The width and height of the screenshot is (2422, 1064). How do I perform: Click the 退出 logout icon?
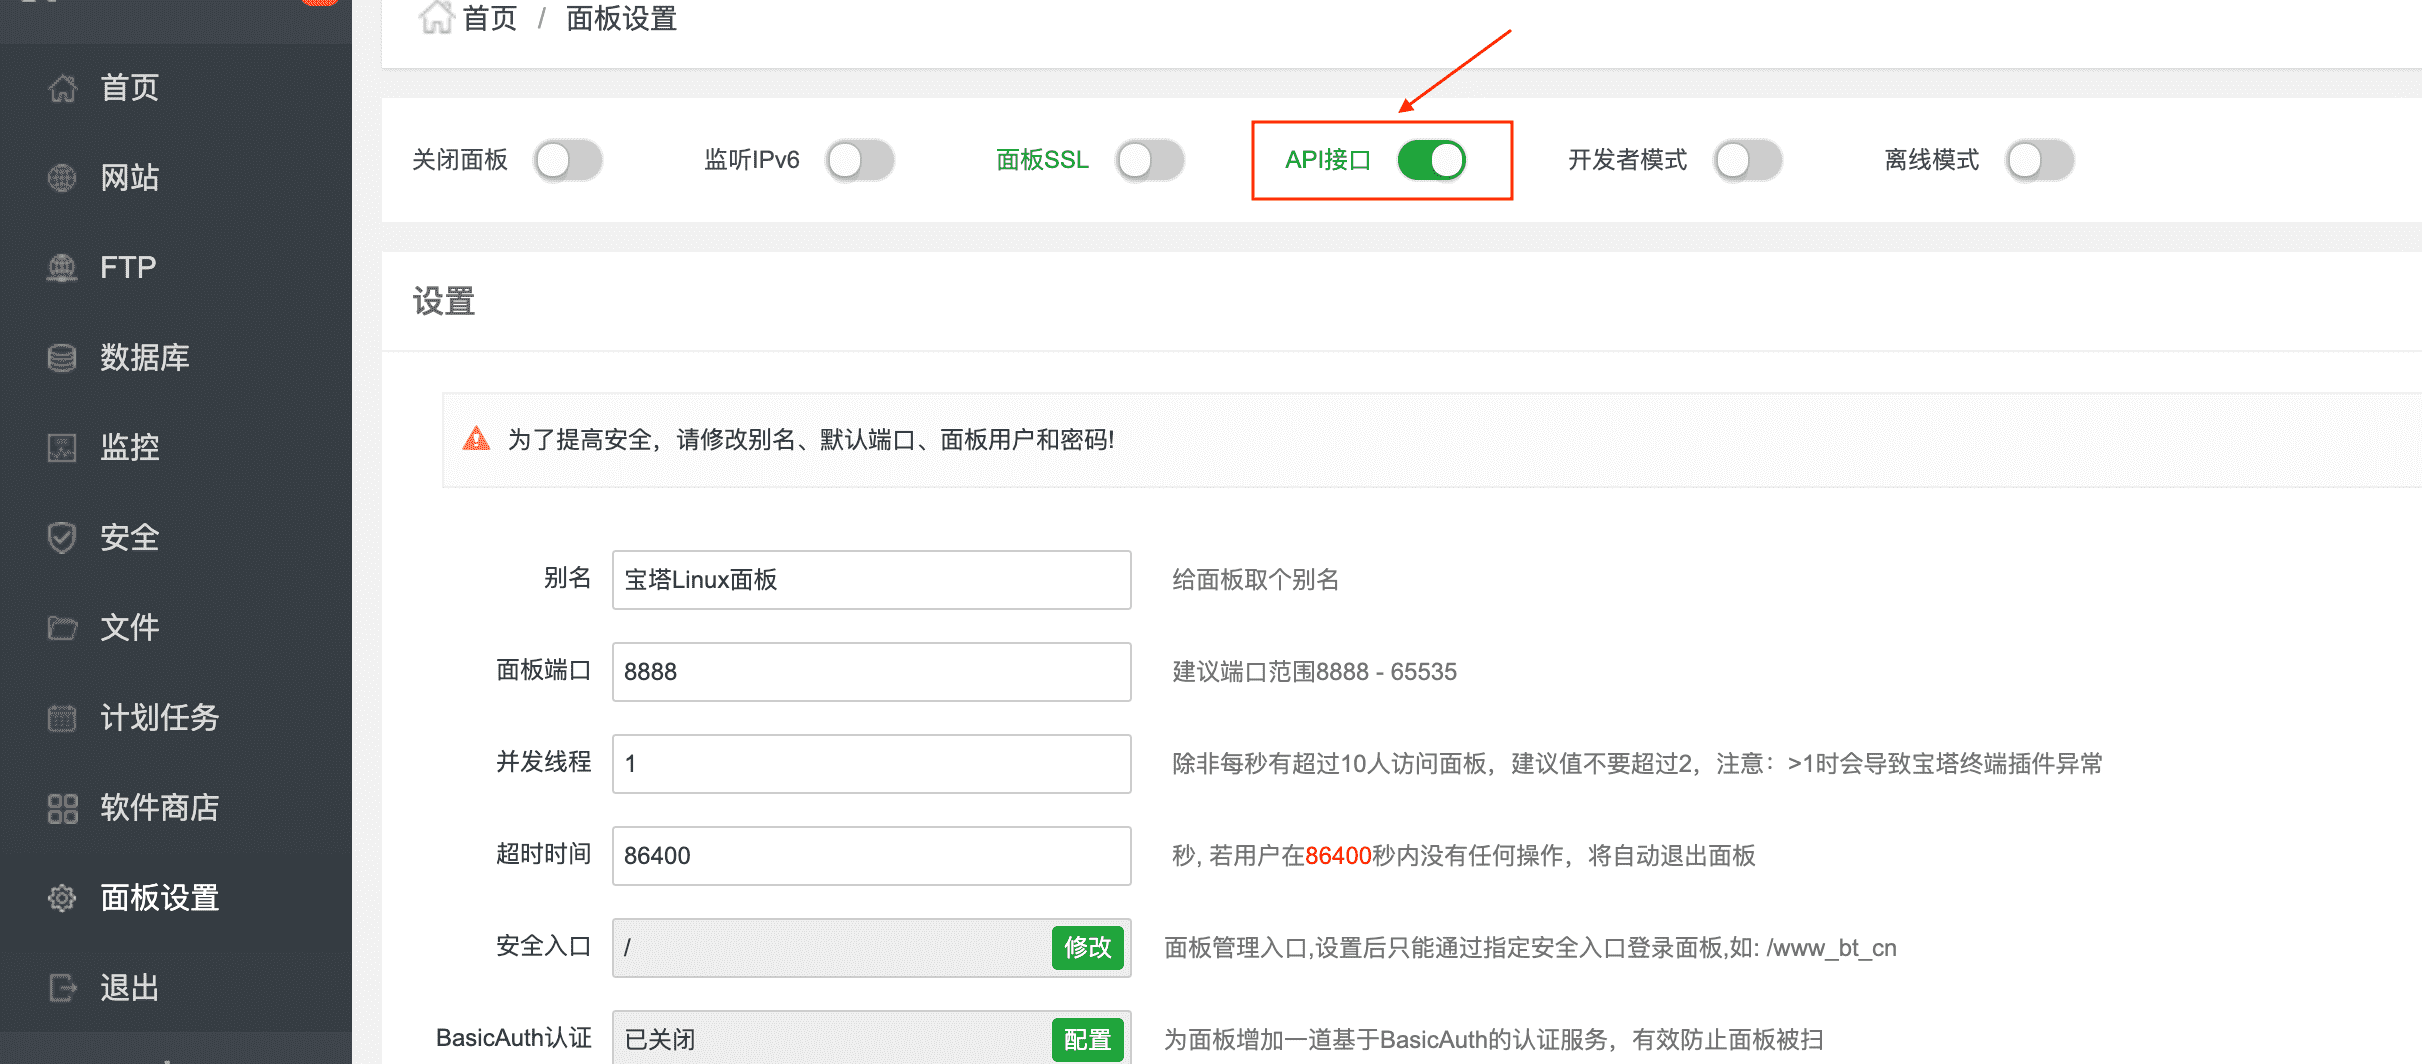62,988
